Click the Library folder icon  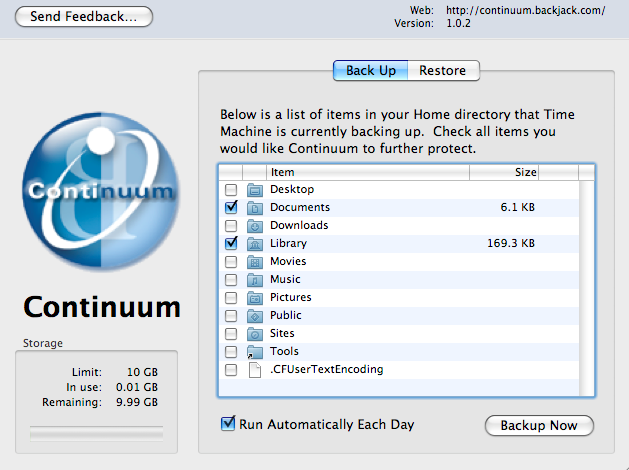pyautogui.click(x=255, y=243)
